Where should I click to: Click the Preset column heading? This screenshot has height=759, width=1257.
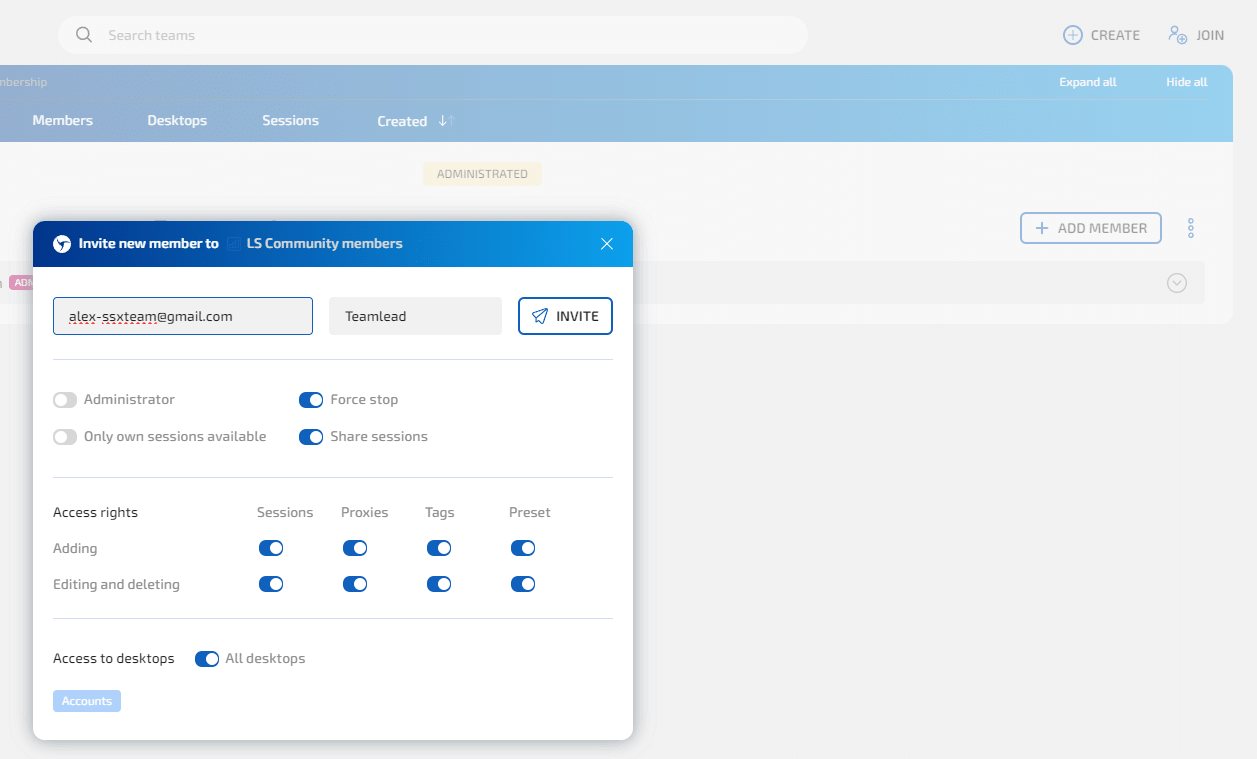529,512
